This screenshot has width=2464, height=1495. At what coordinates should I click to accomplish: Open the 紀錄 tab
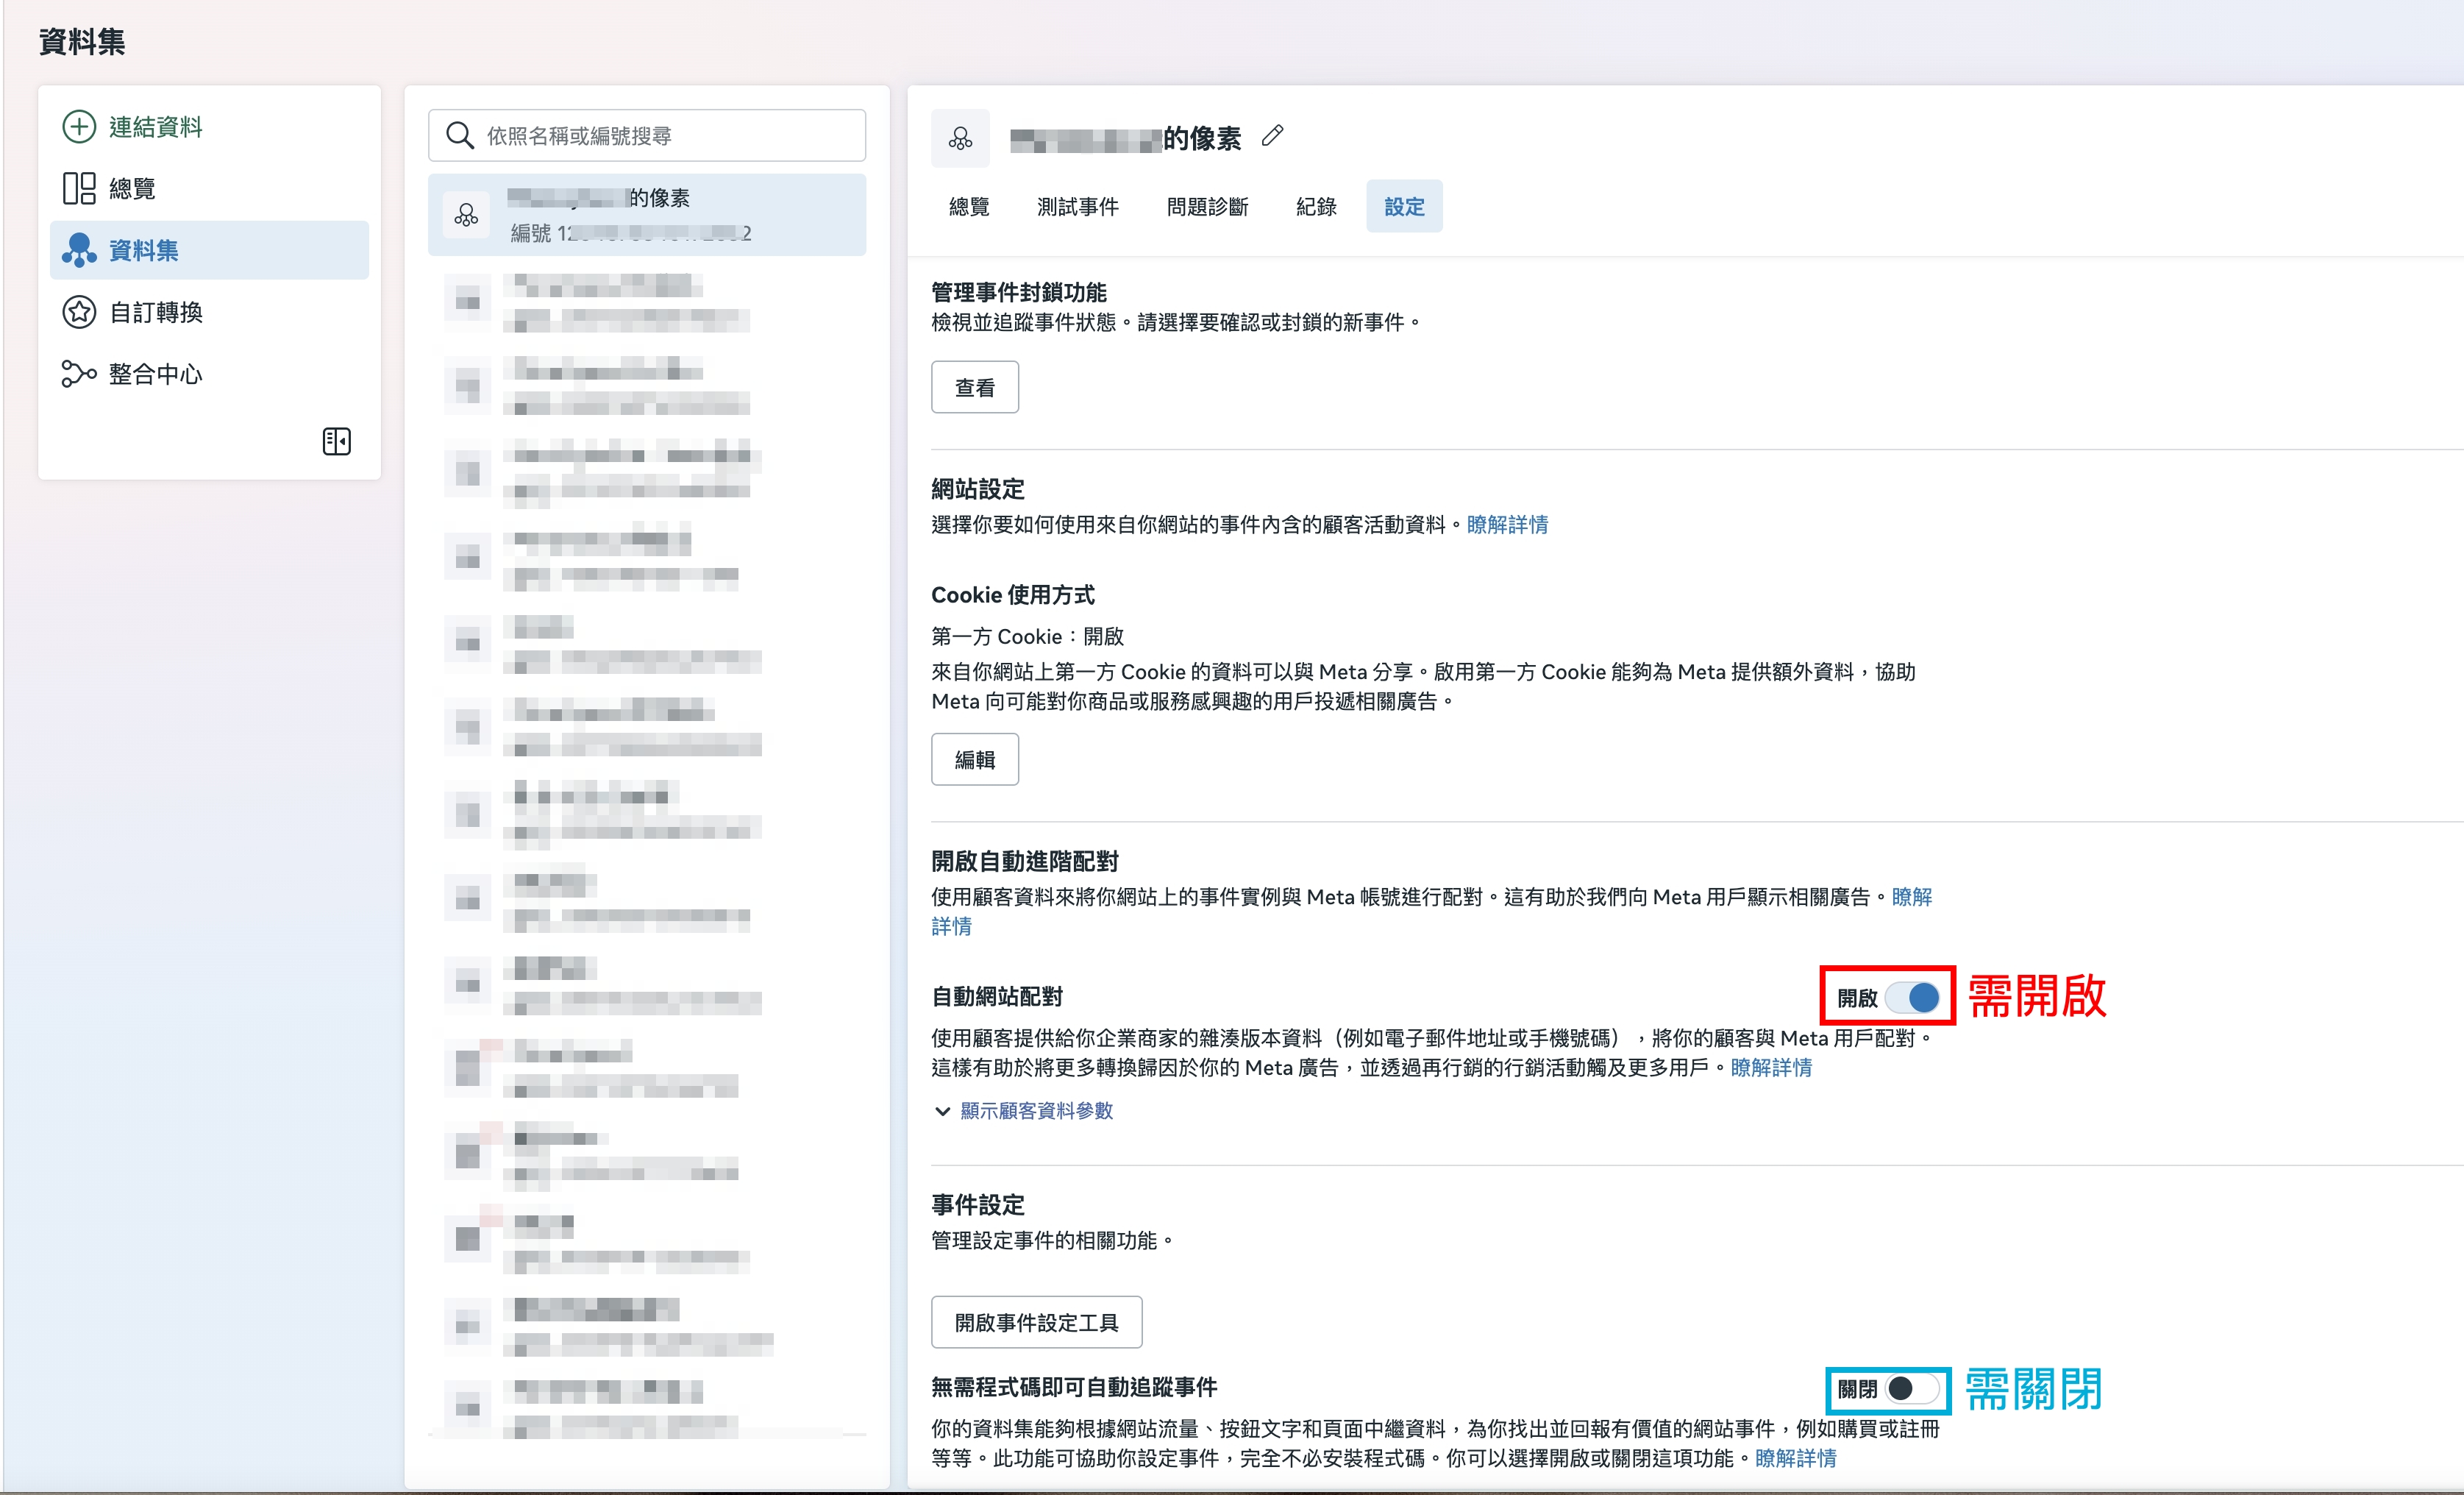click(x=1316, y=207)
